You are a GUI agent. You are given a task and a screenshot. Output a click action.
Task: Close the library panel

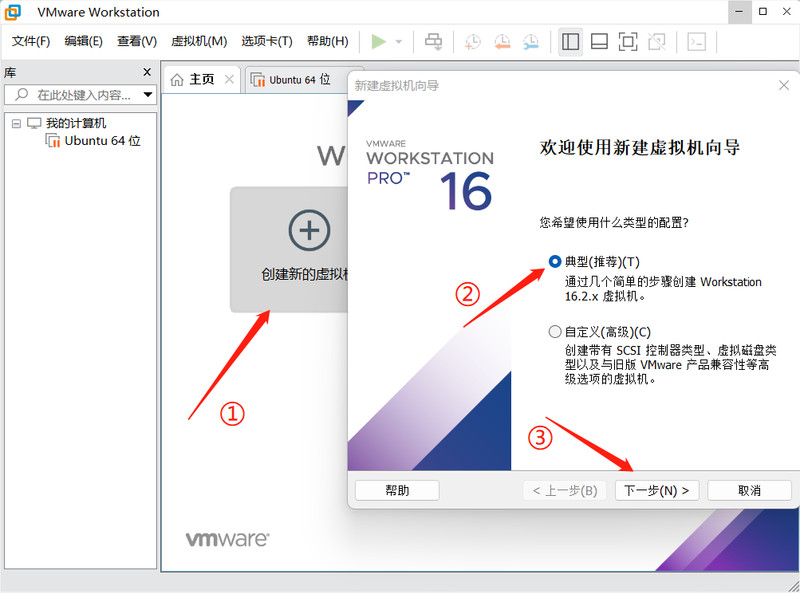[147, 72]
